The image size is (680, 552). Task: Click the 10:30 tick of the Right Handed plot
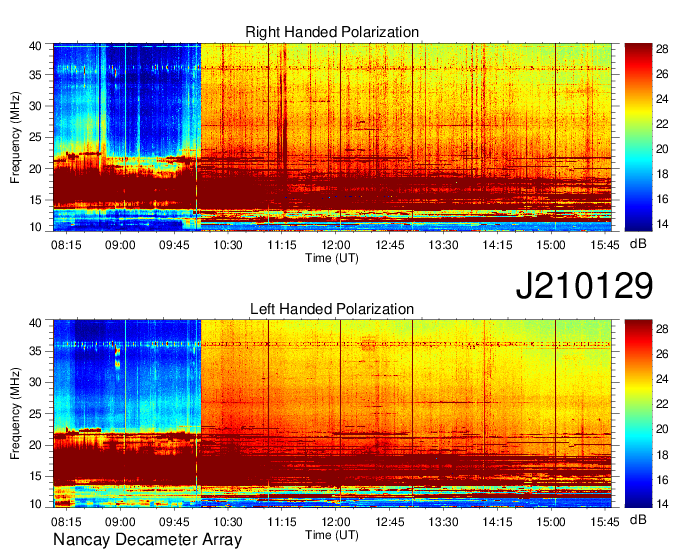228,245
